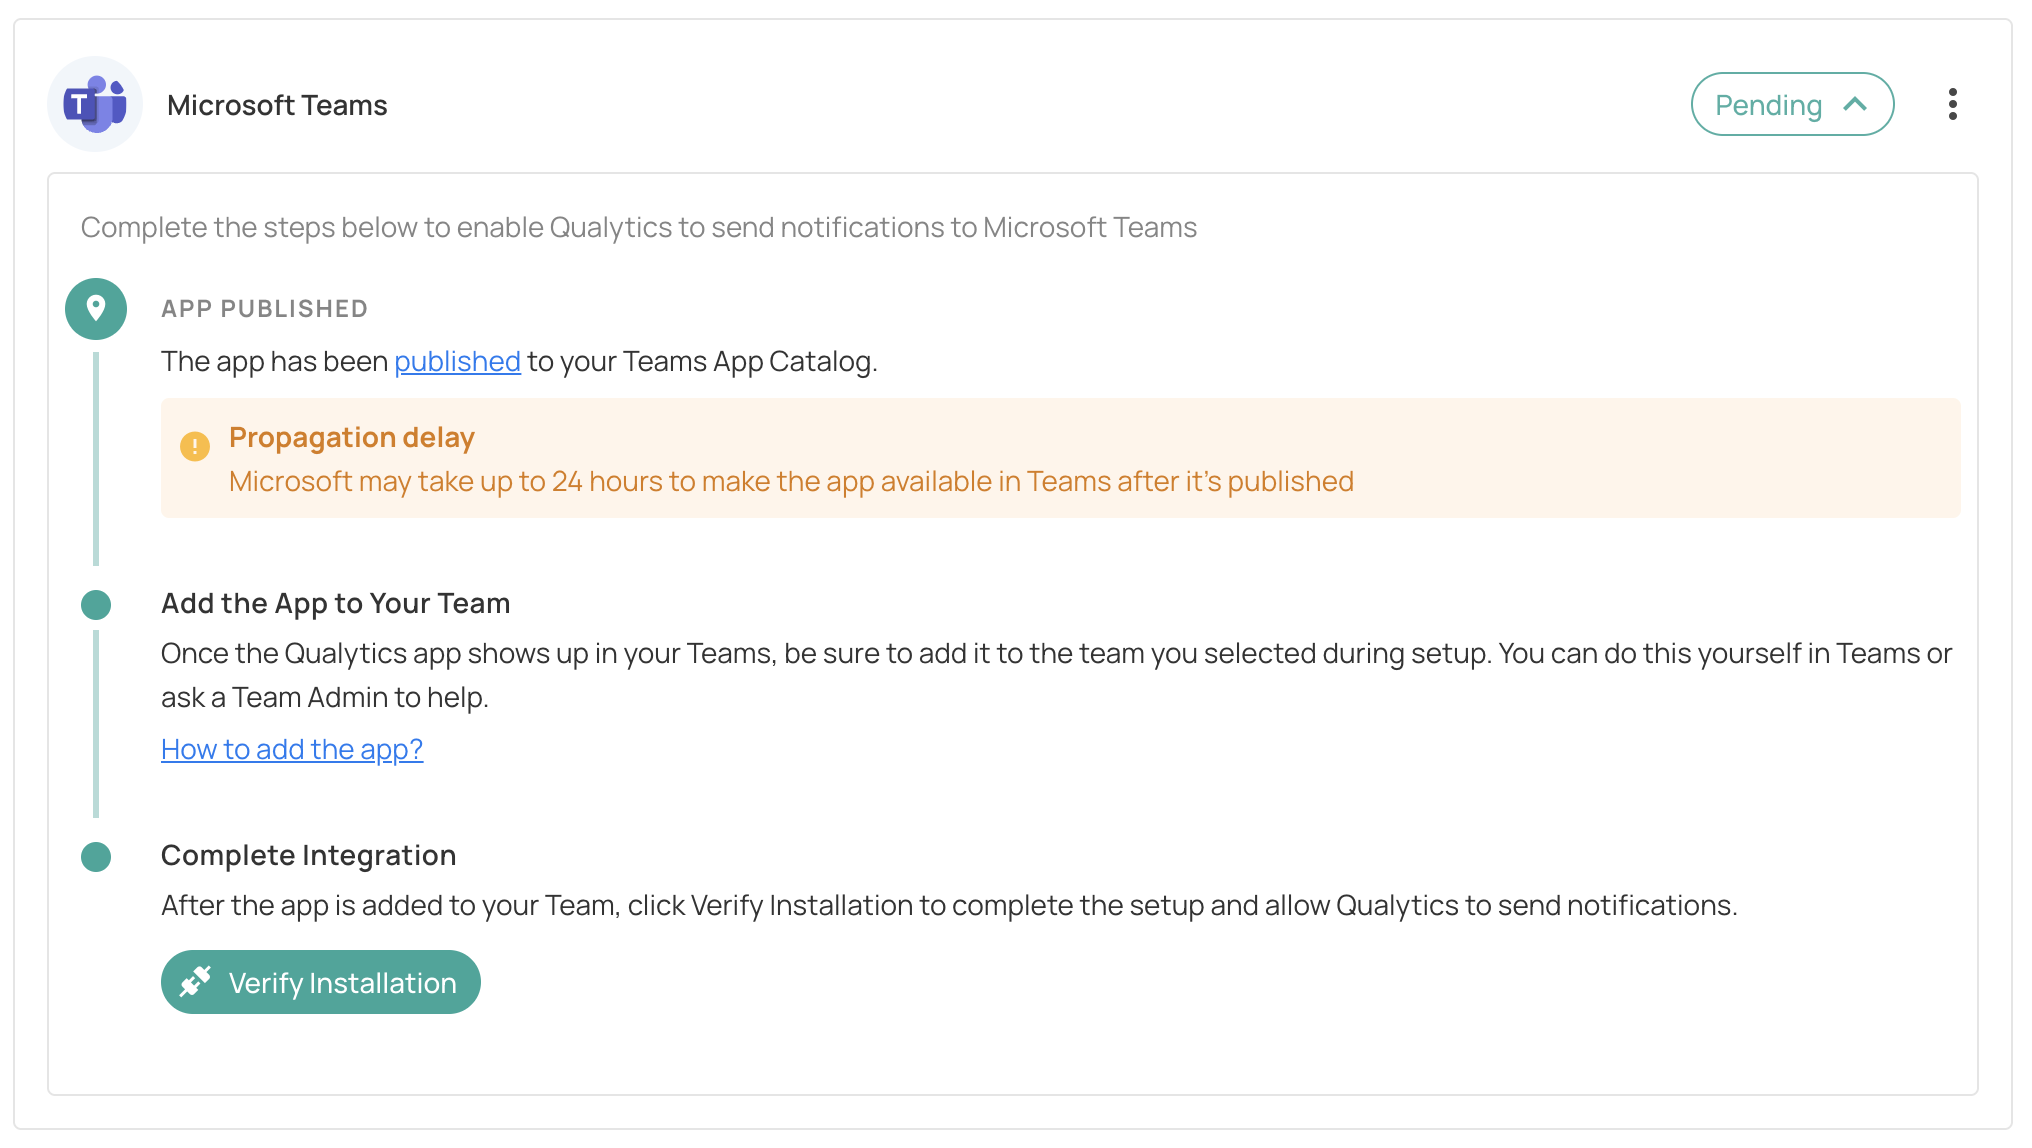
Task: Click the Microsoft Teams logo icon
Action: (x=95, y=104)
